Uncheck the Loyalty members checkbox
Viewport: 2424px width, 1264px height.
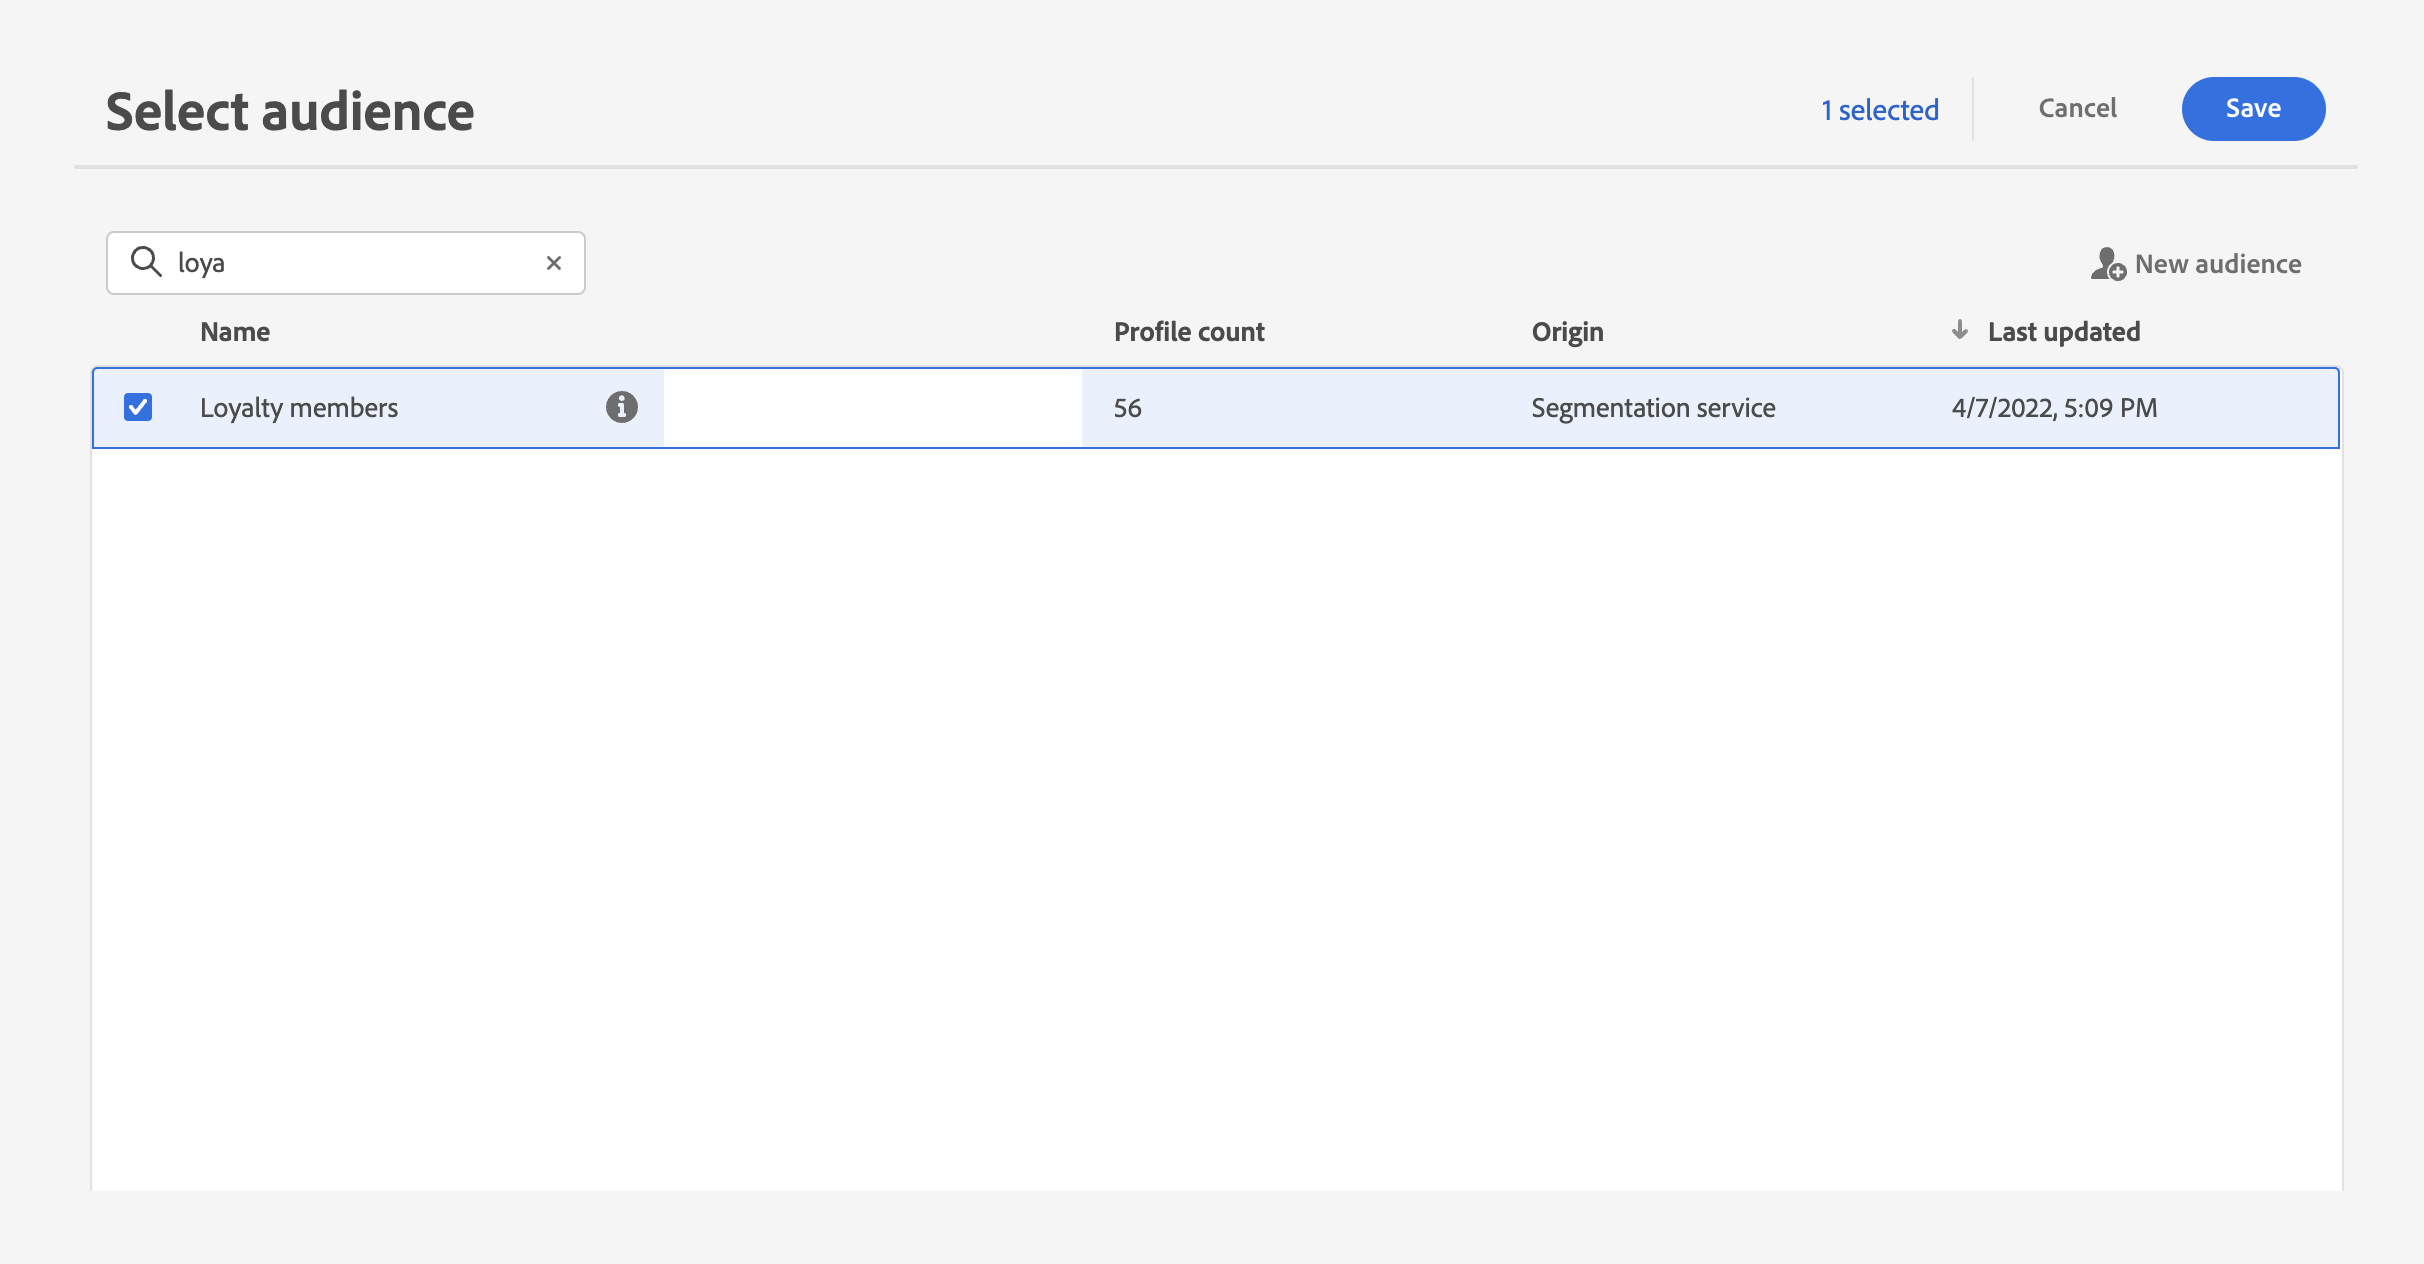(138, 407)
